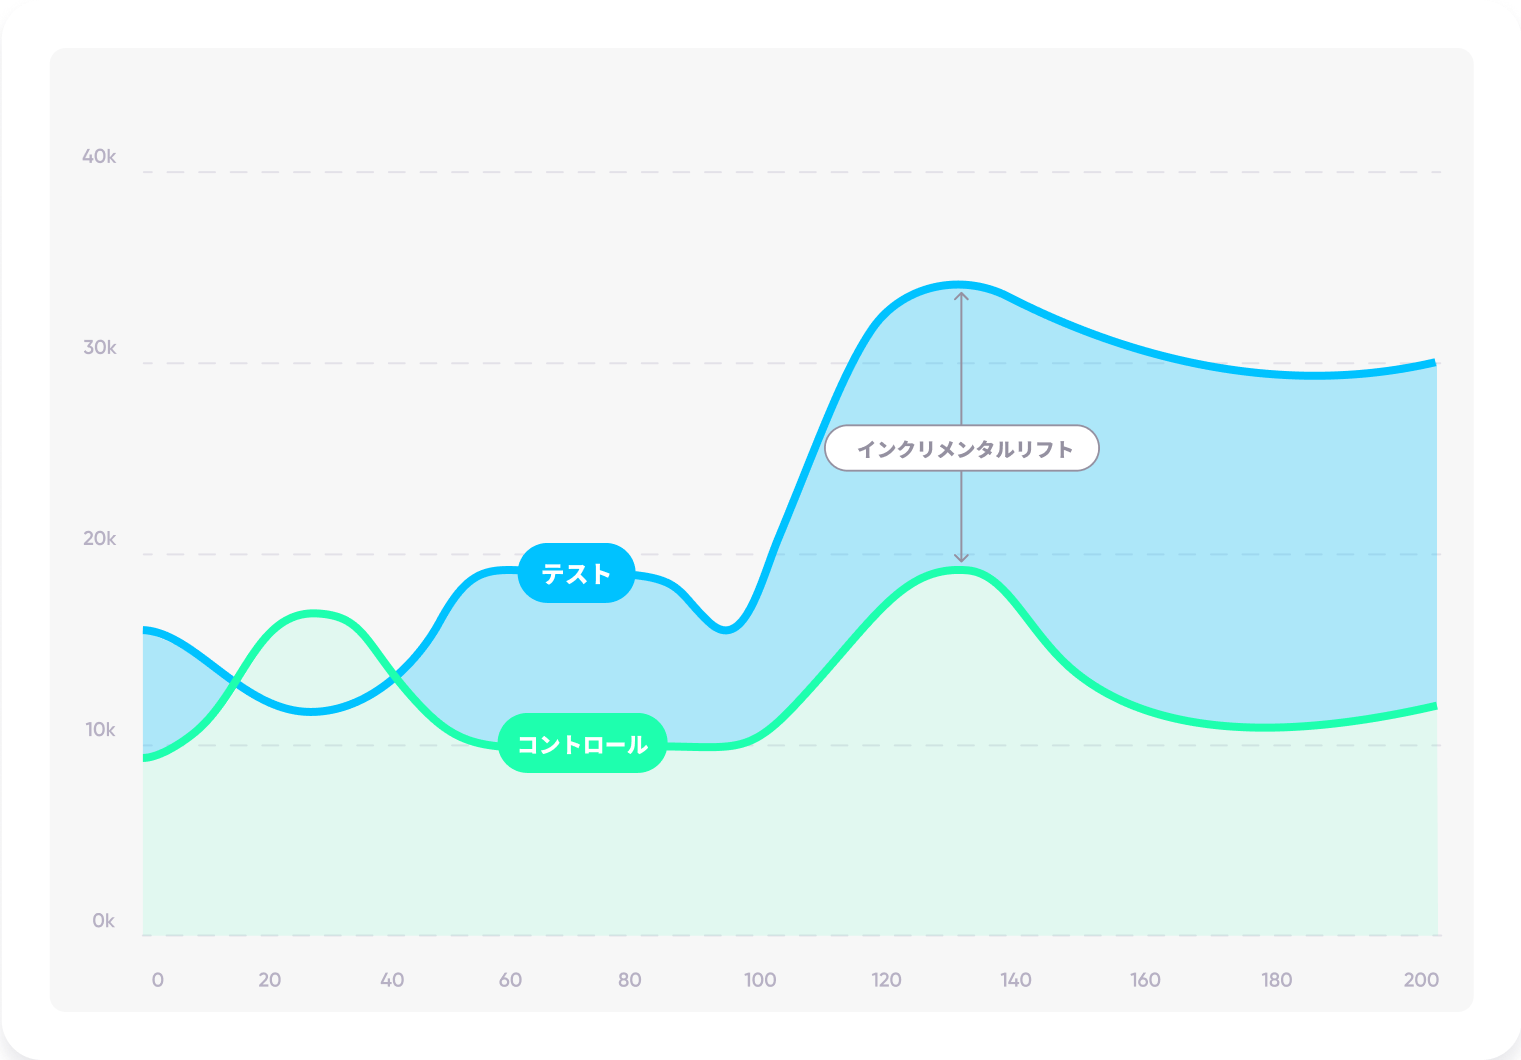
Task: Click the 30k y-axis label
Action: tap(99, 348)
